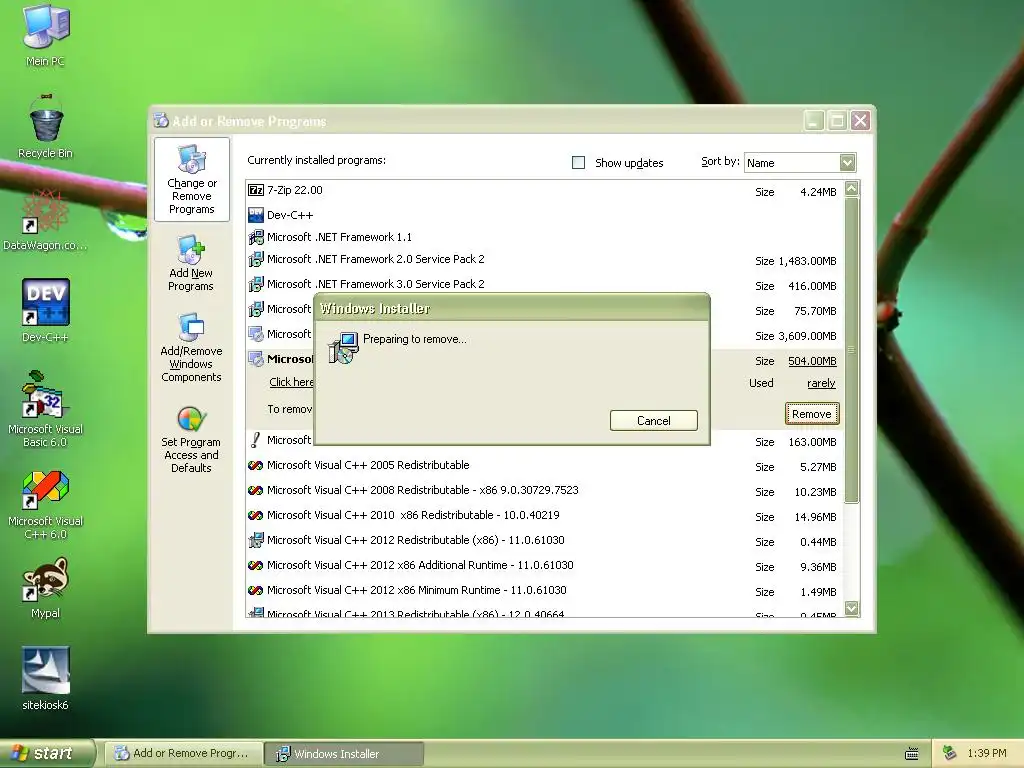Select Microsoft .NET Framework 1.1 row text
The image size is (1024, 768).
point(340,237)
